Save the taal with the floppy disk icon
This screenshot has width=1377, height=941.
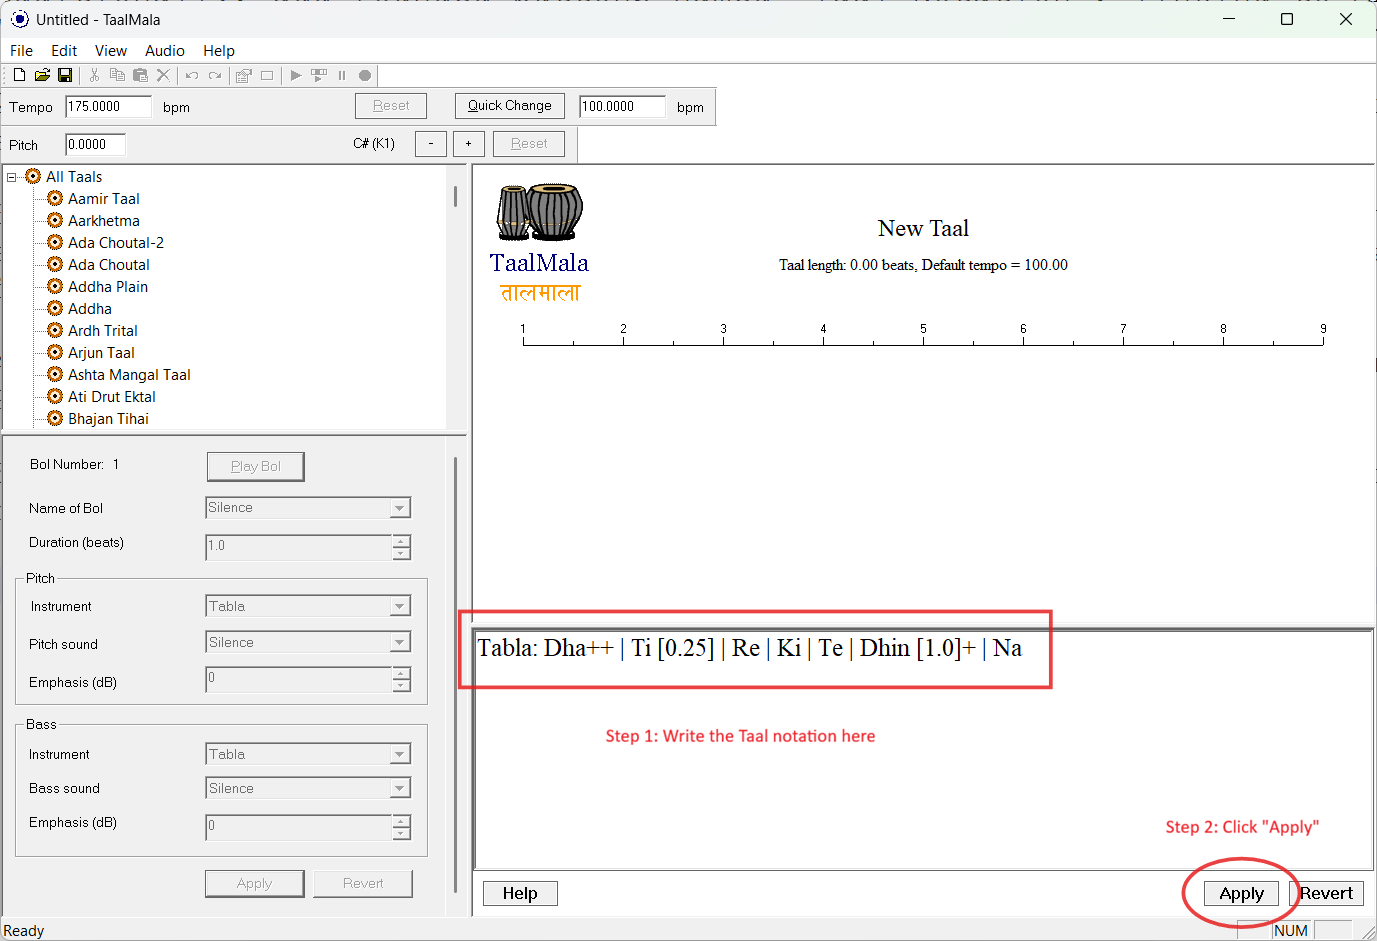(x=65, y=75)
